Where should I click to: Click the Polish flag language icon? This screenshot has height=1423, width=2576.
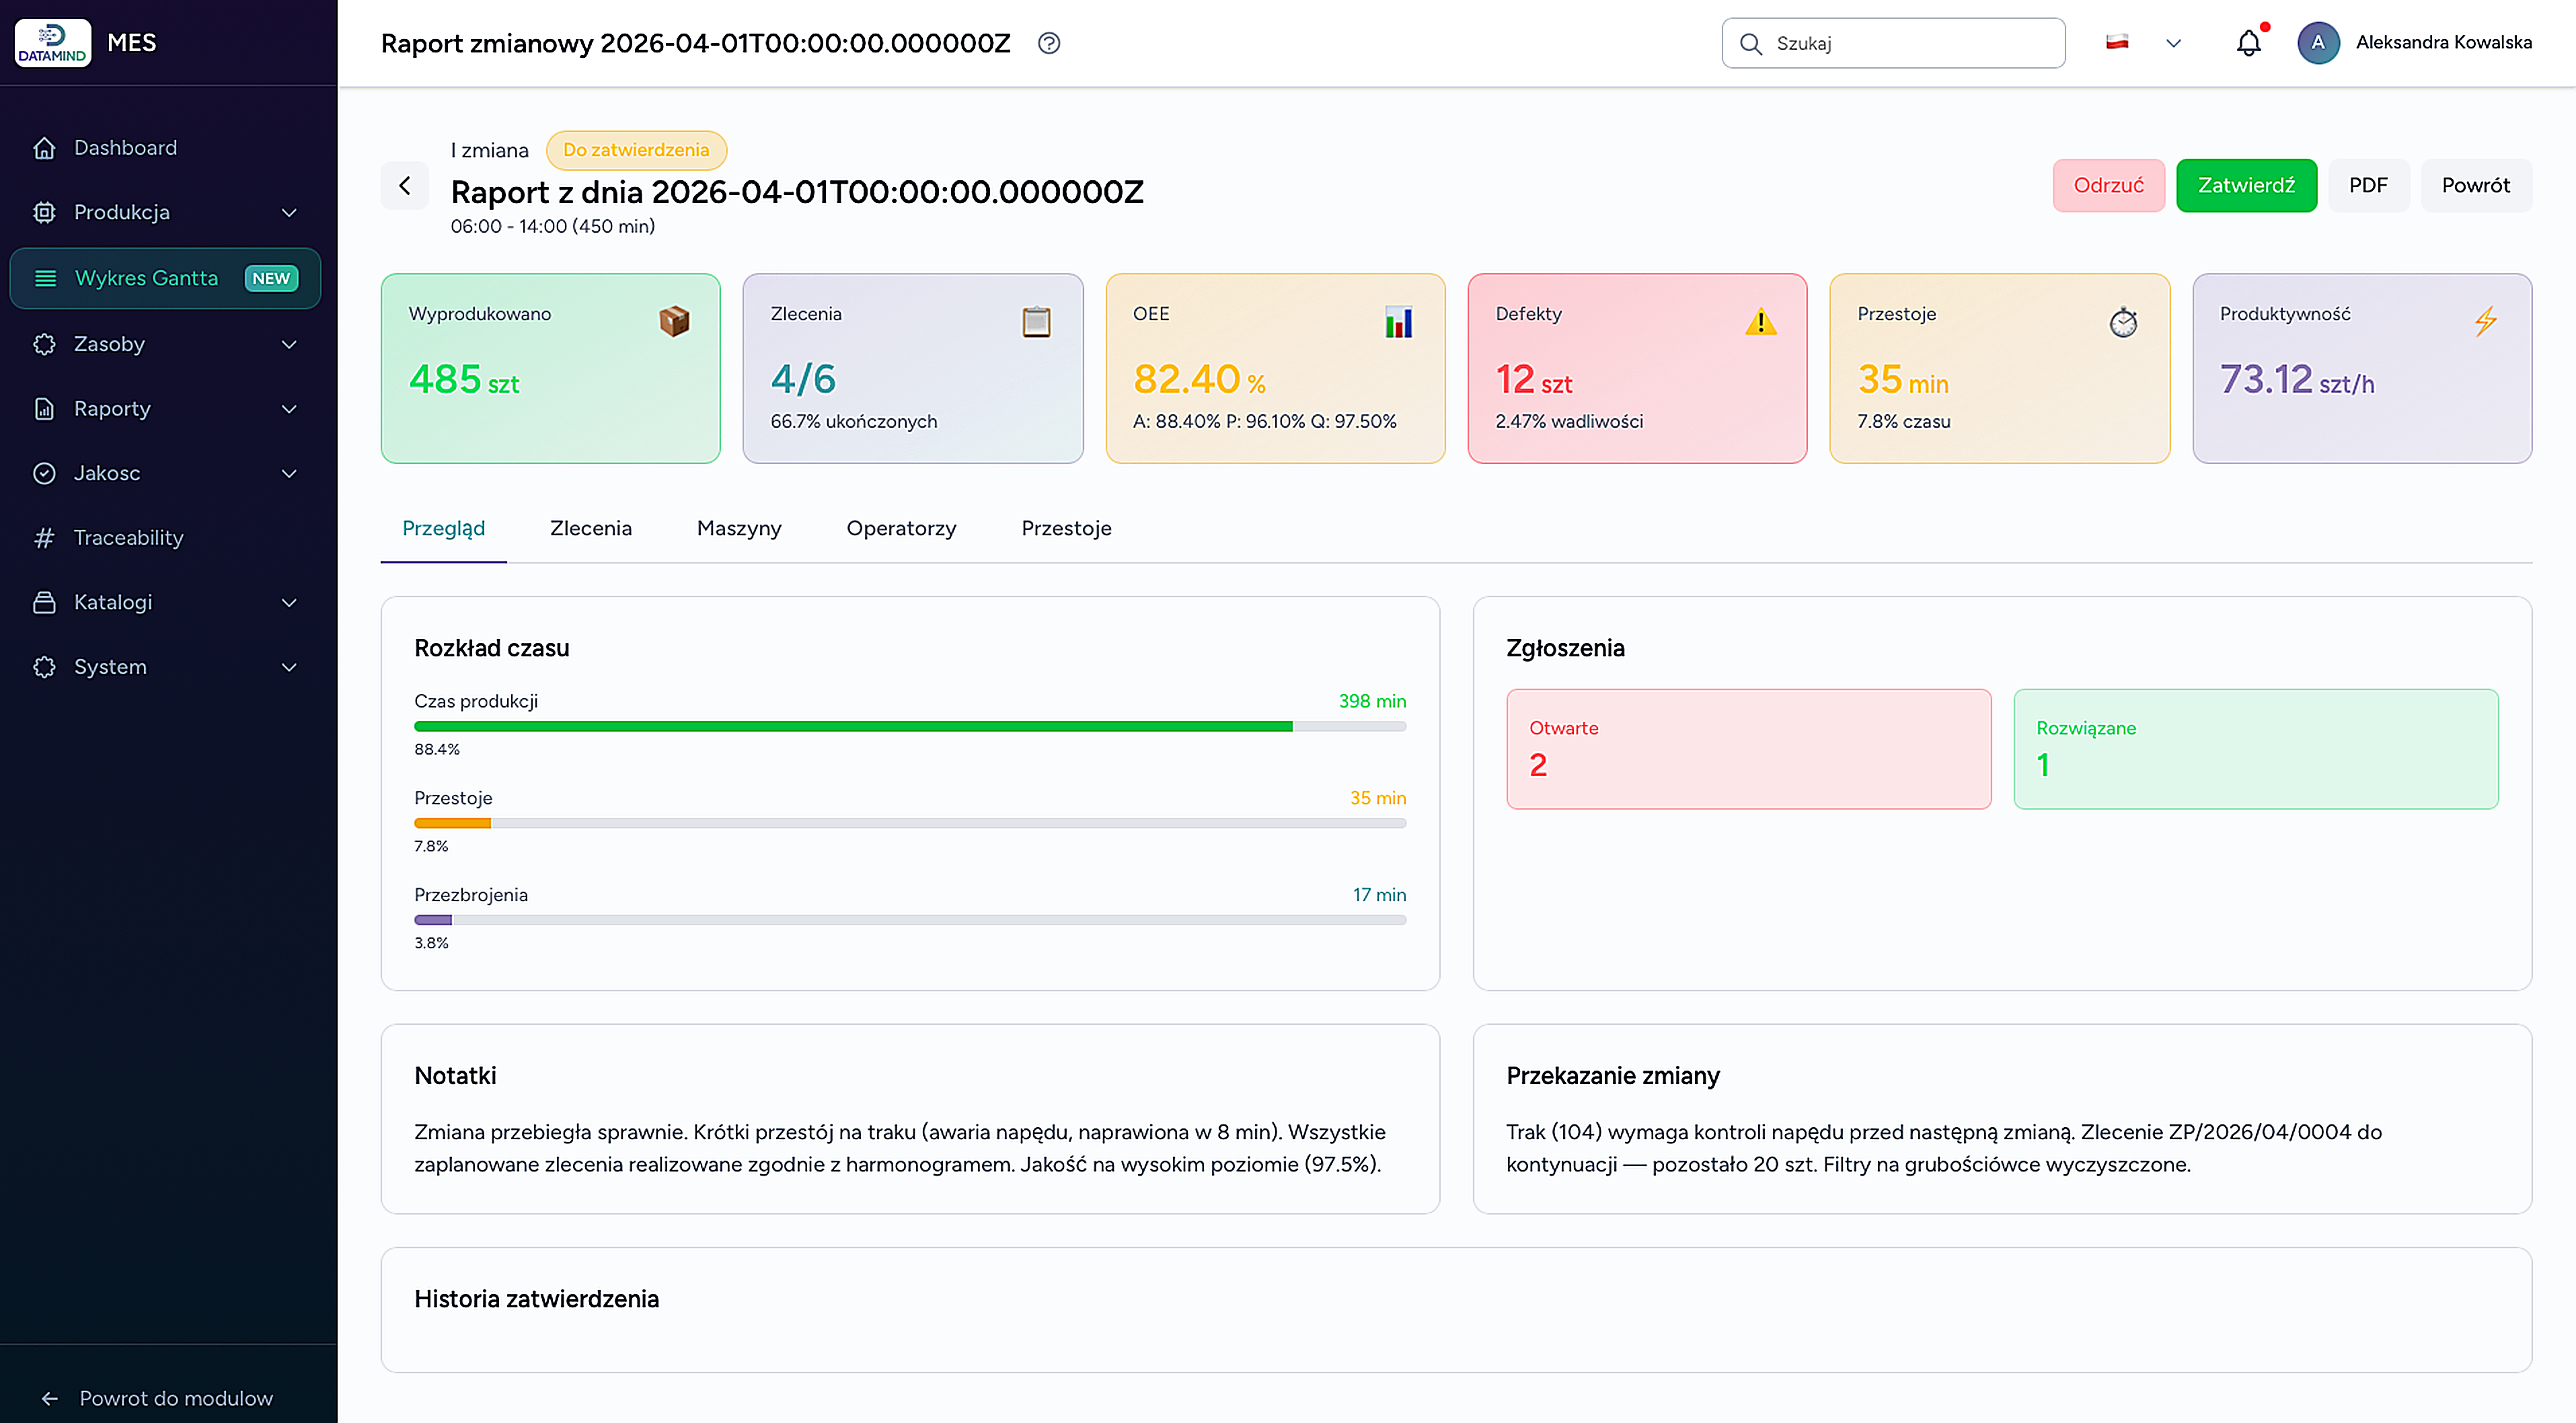coord(2116,42)
